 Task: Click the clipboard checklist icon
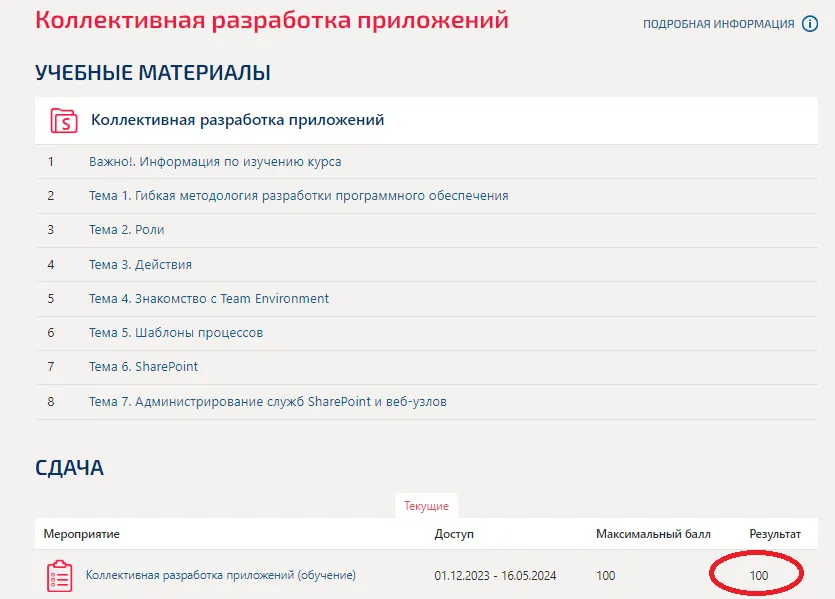59,576
